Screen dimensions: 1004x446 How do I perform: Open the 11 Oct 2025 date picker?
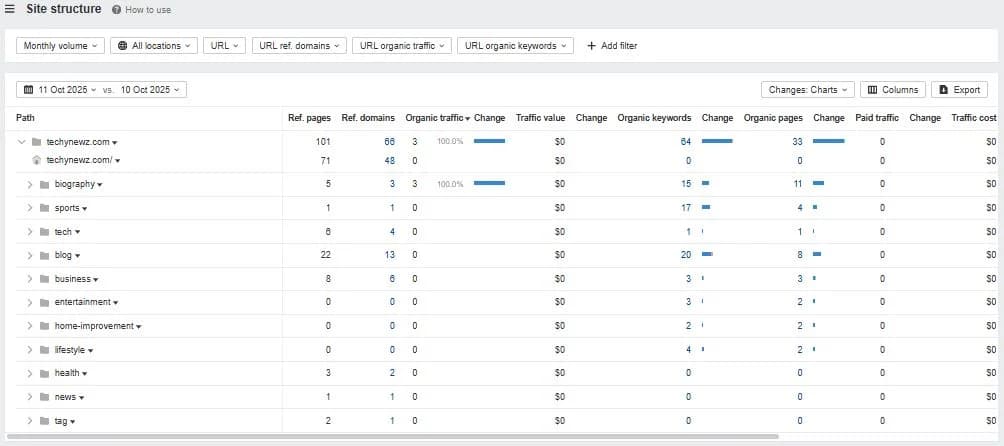point(60,90)
